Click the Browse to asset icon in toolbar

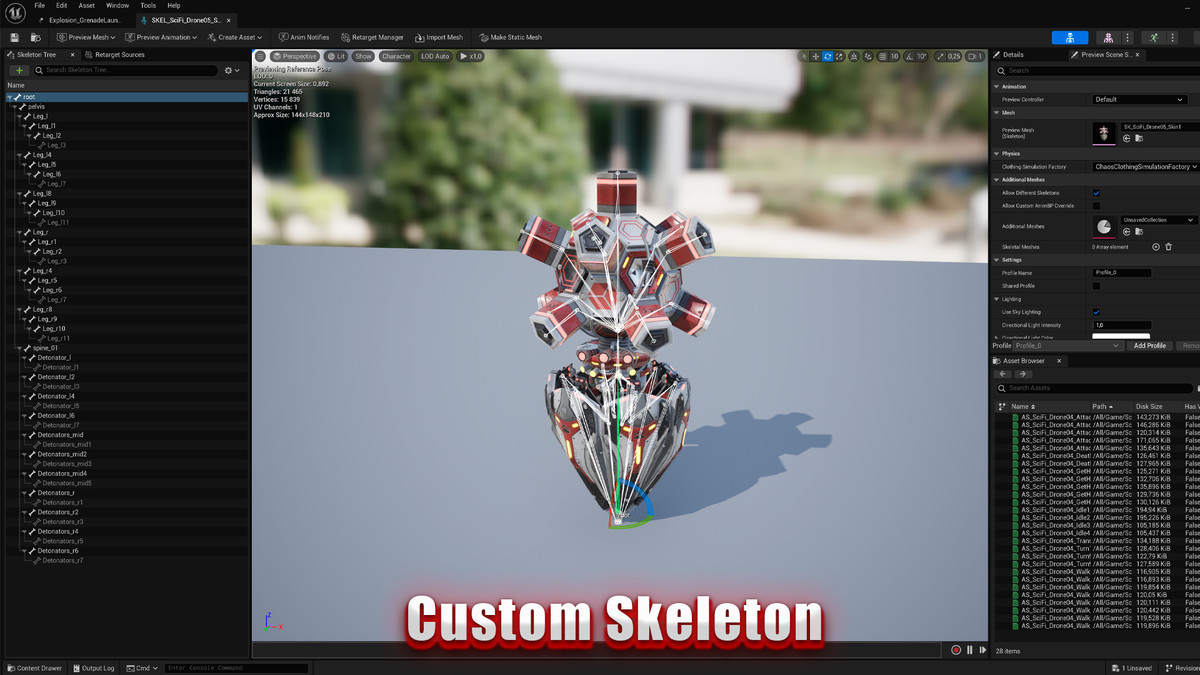click(35, 38)
